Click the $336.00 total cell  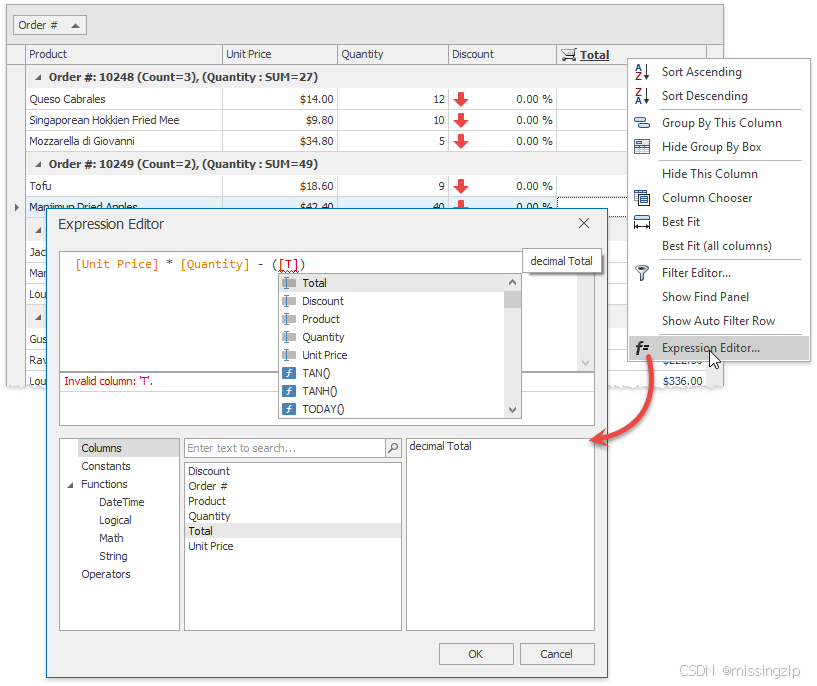tap(682, 381)
